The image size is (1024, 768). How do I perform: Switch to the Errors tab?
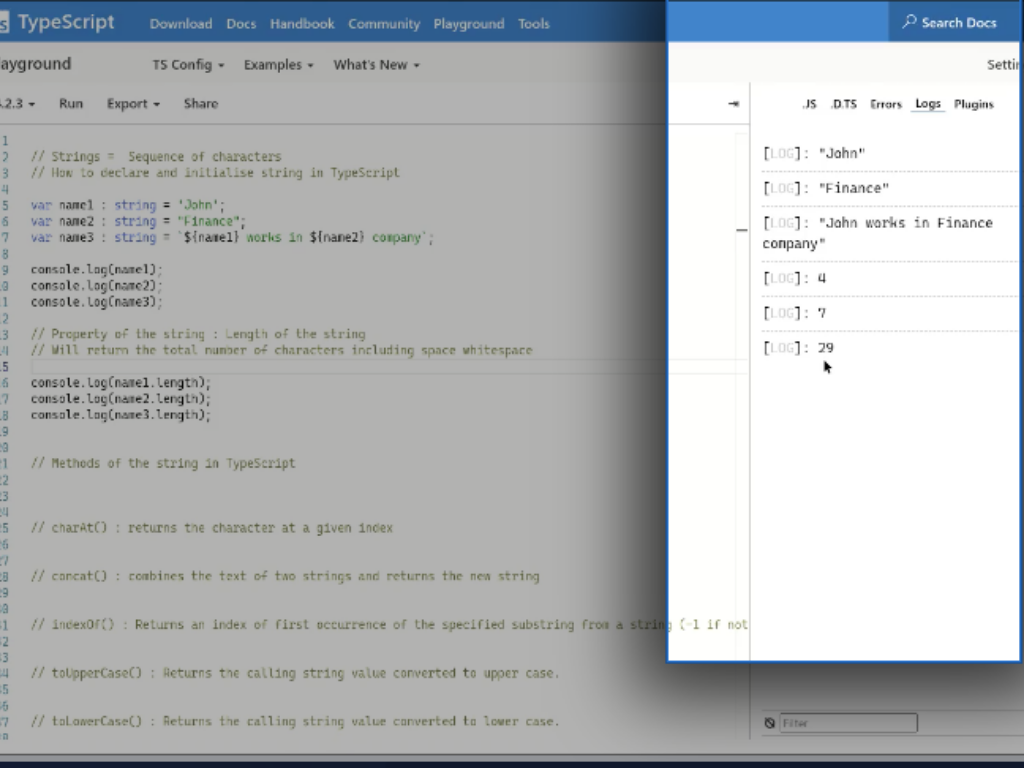[x=886, y=103]
